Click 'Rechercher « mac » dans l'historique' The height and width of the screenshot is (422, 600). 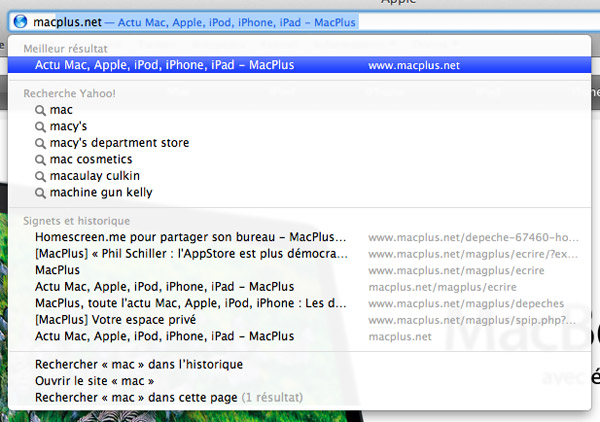coord(300,364)
